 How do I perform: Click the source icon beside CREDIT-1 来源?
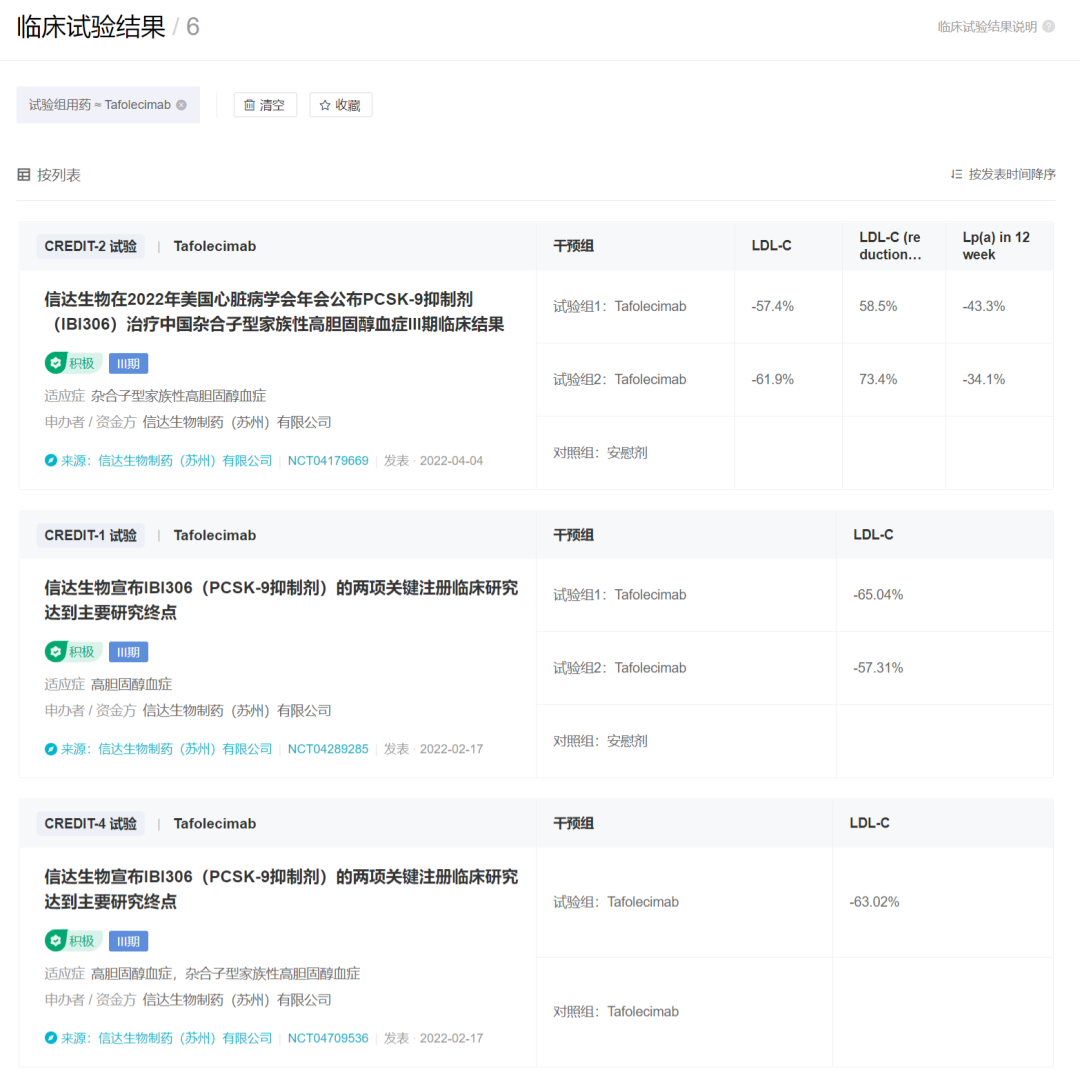[50, 749]
